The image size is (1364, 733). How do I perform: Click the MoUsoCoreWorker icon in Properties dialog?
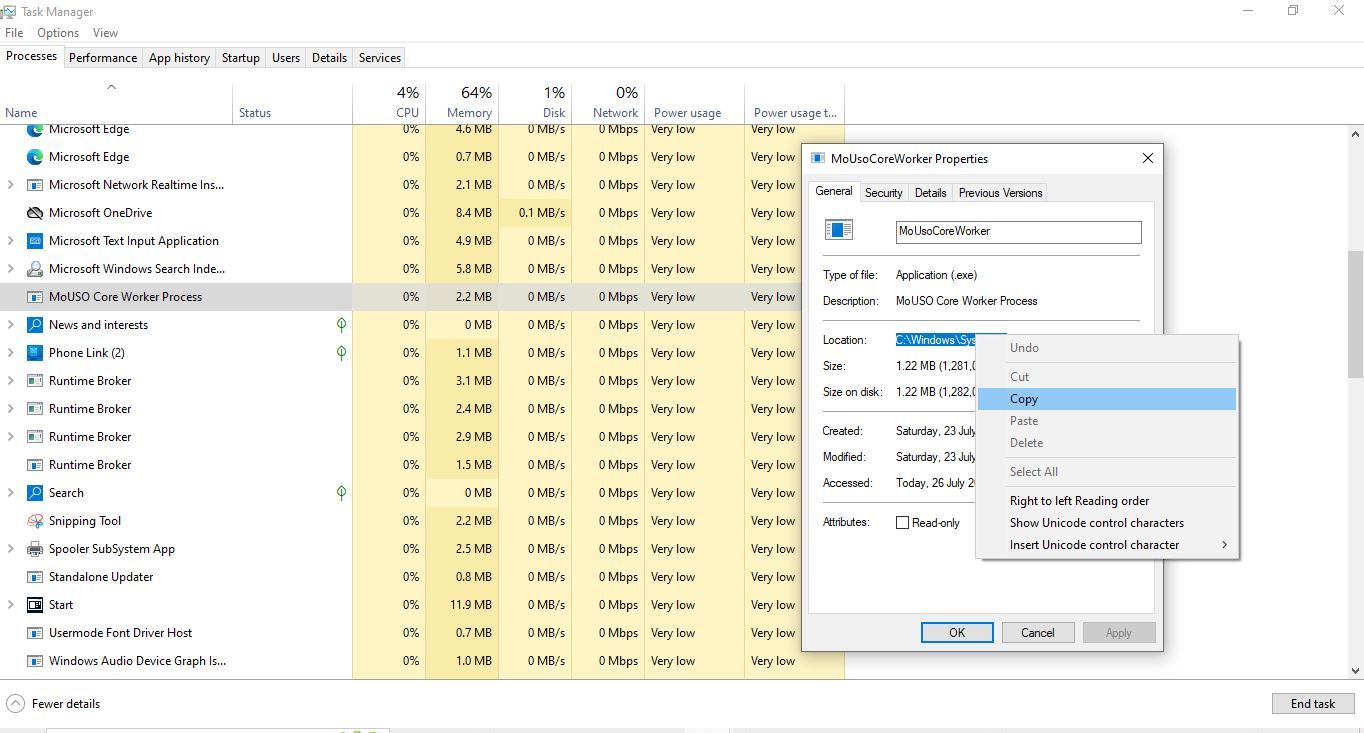coord(838,230)
